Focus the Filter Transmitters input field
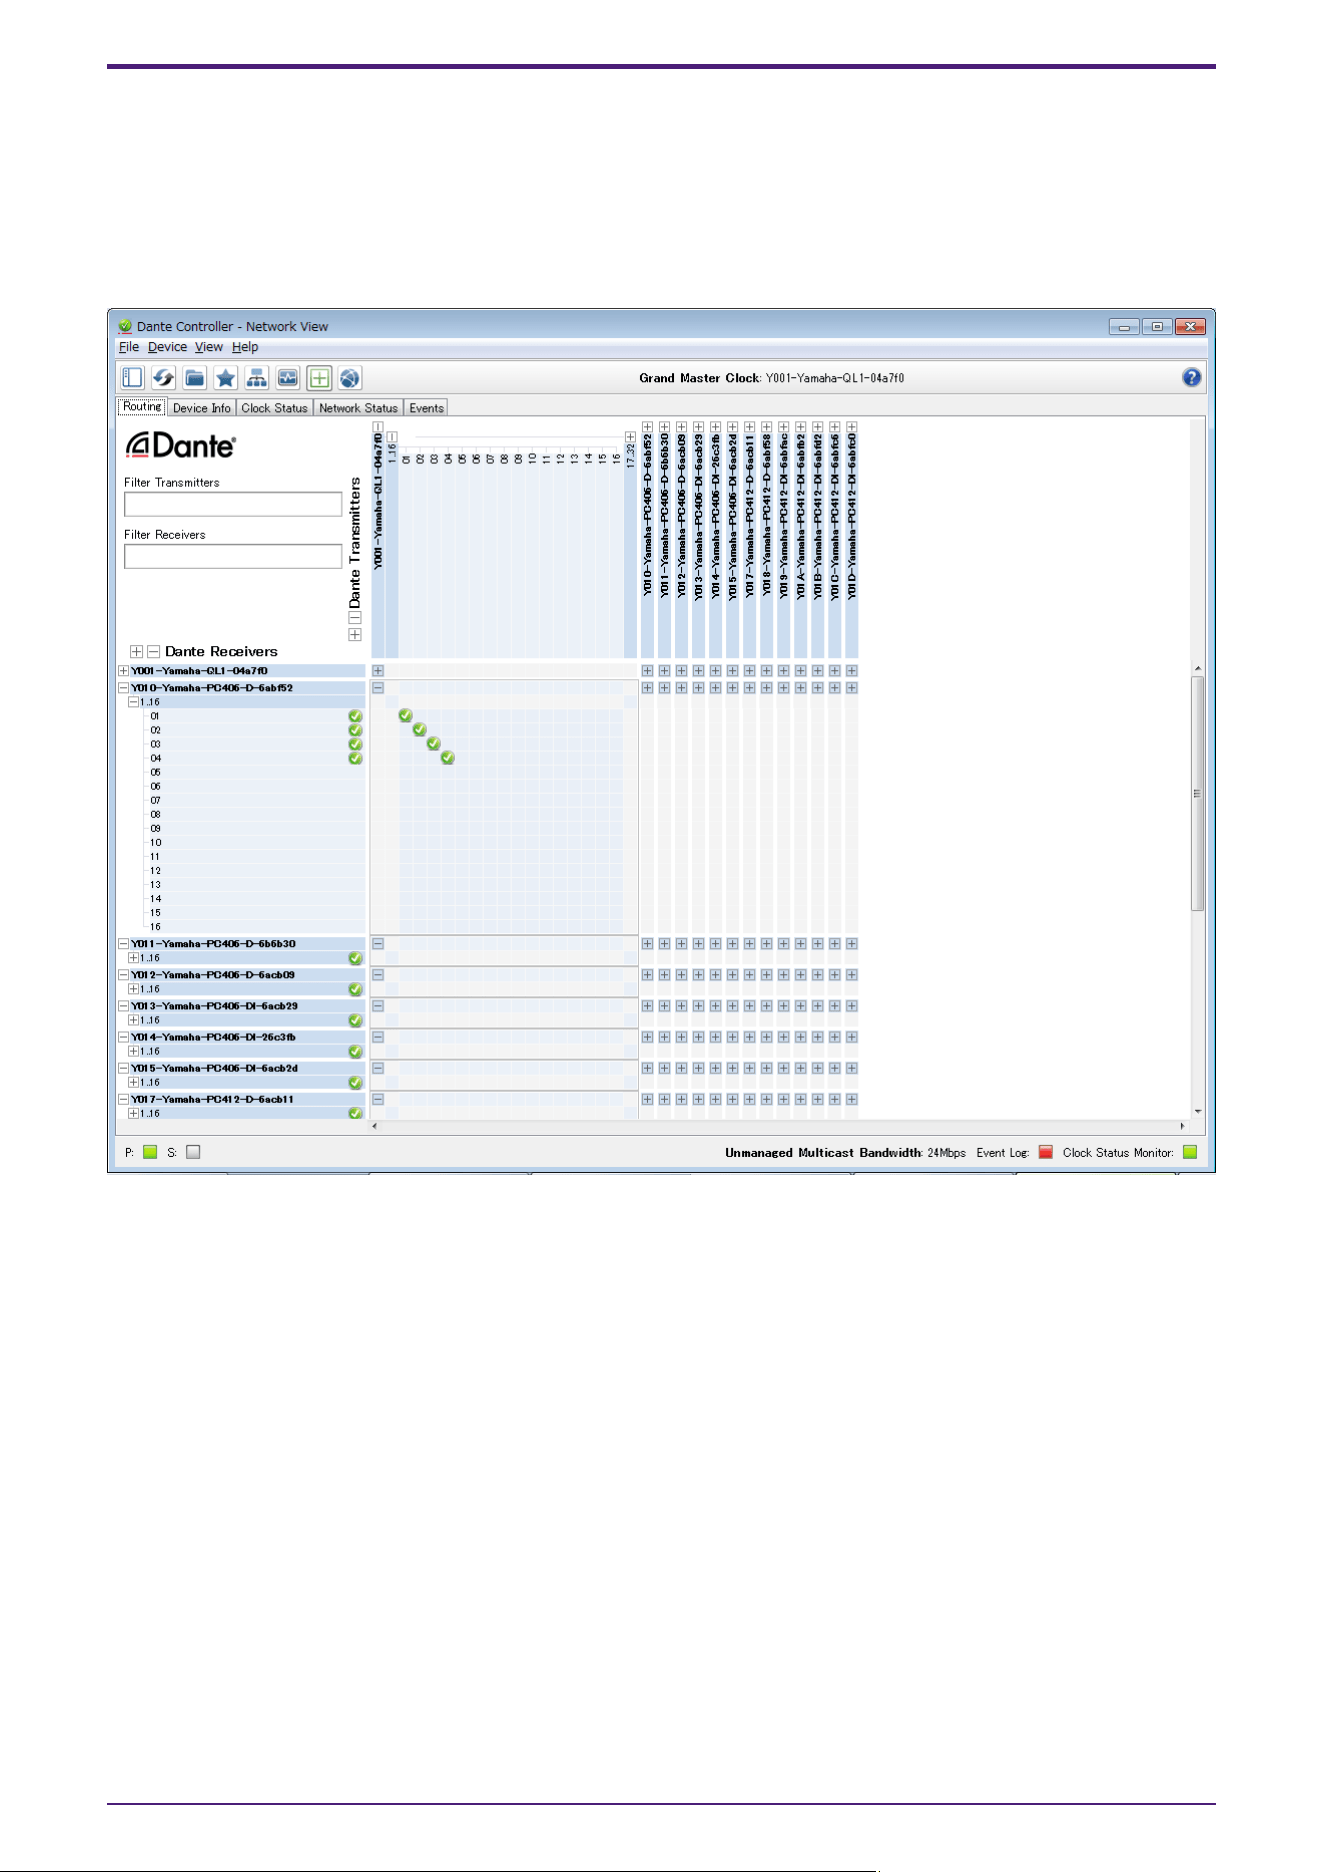Viewport: 1324px width, 1872px height. click(233, 504)
